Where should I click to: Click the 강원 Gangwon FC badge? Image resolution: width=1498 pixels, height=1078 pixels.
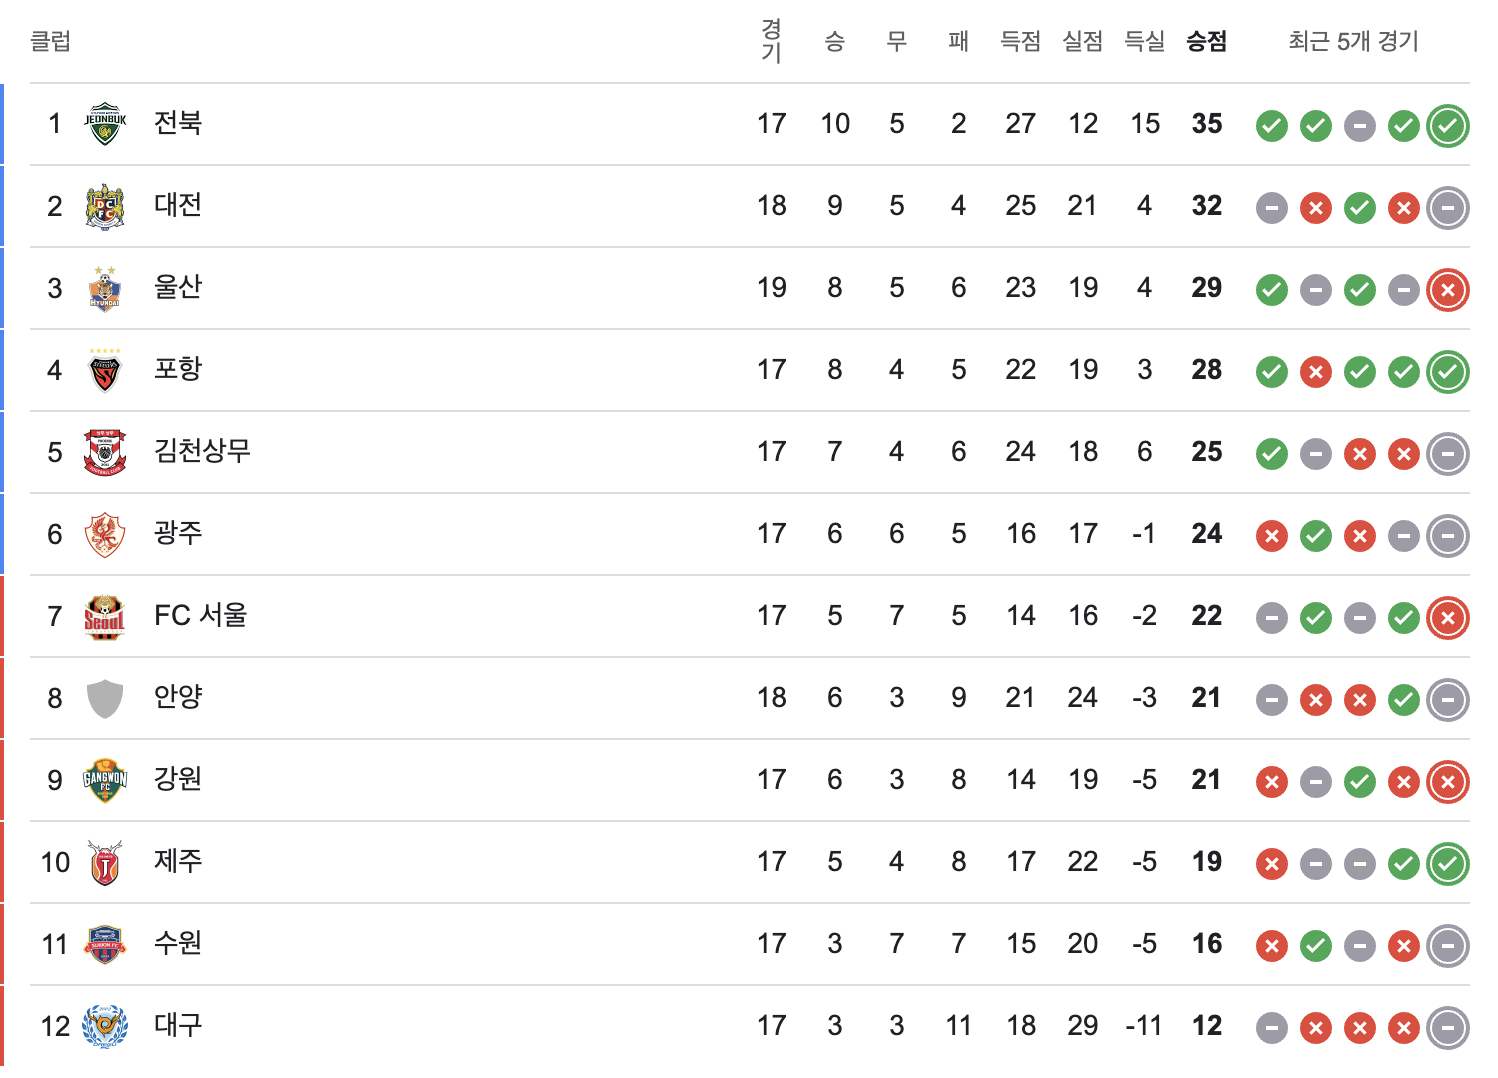(105, 780)
